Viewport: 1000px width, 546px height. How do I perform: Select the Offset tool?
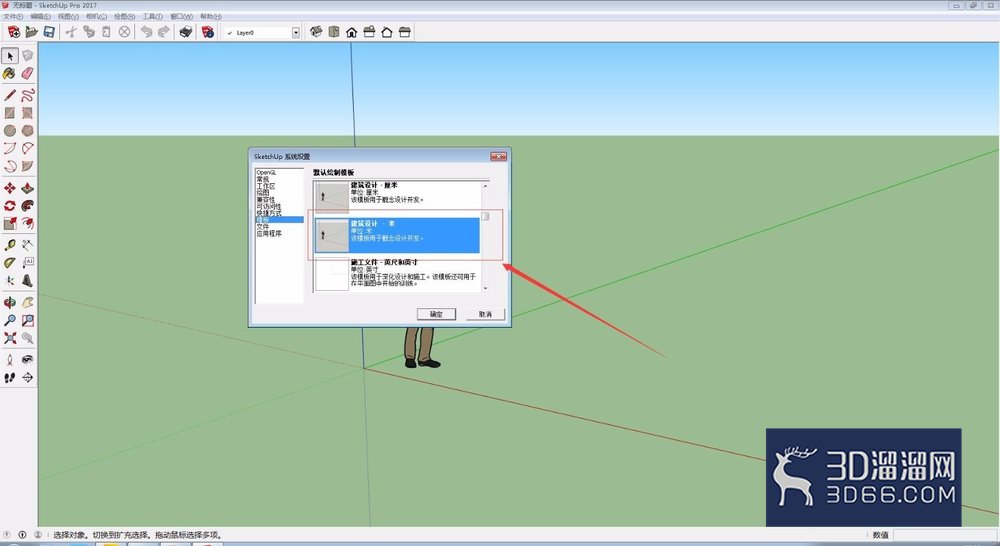[x=27, y=223]
